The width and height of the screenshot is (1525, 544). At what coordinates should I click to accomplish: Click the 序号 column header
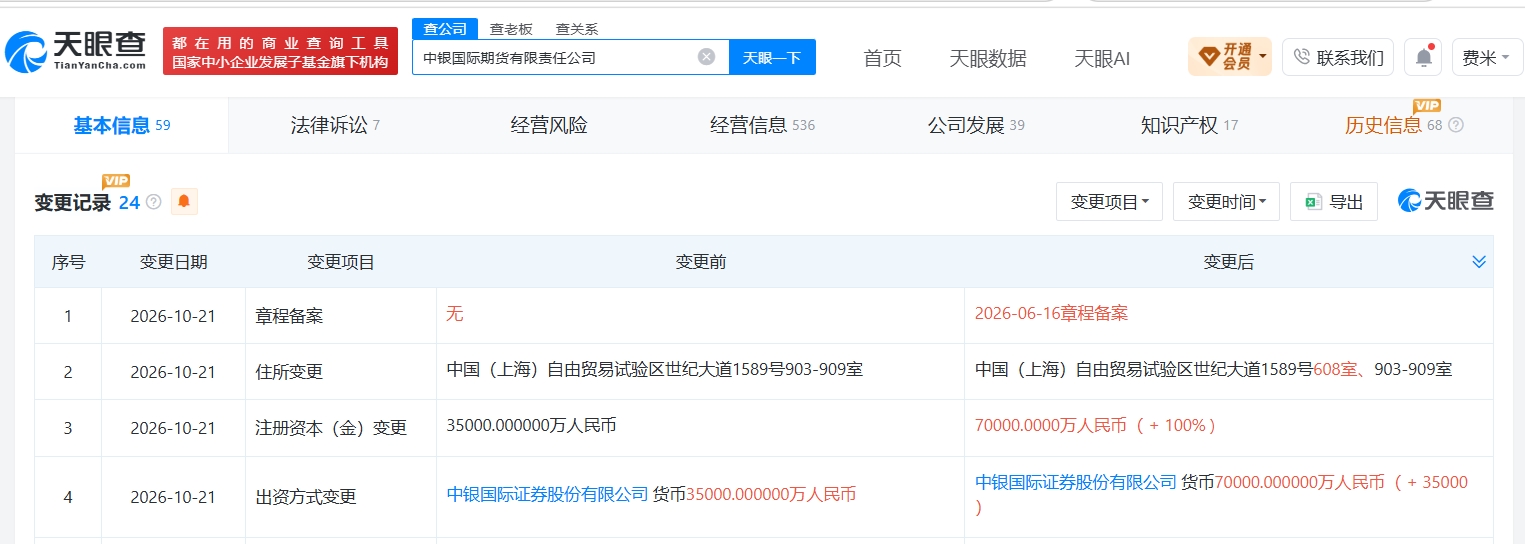click(68, 262)
